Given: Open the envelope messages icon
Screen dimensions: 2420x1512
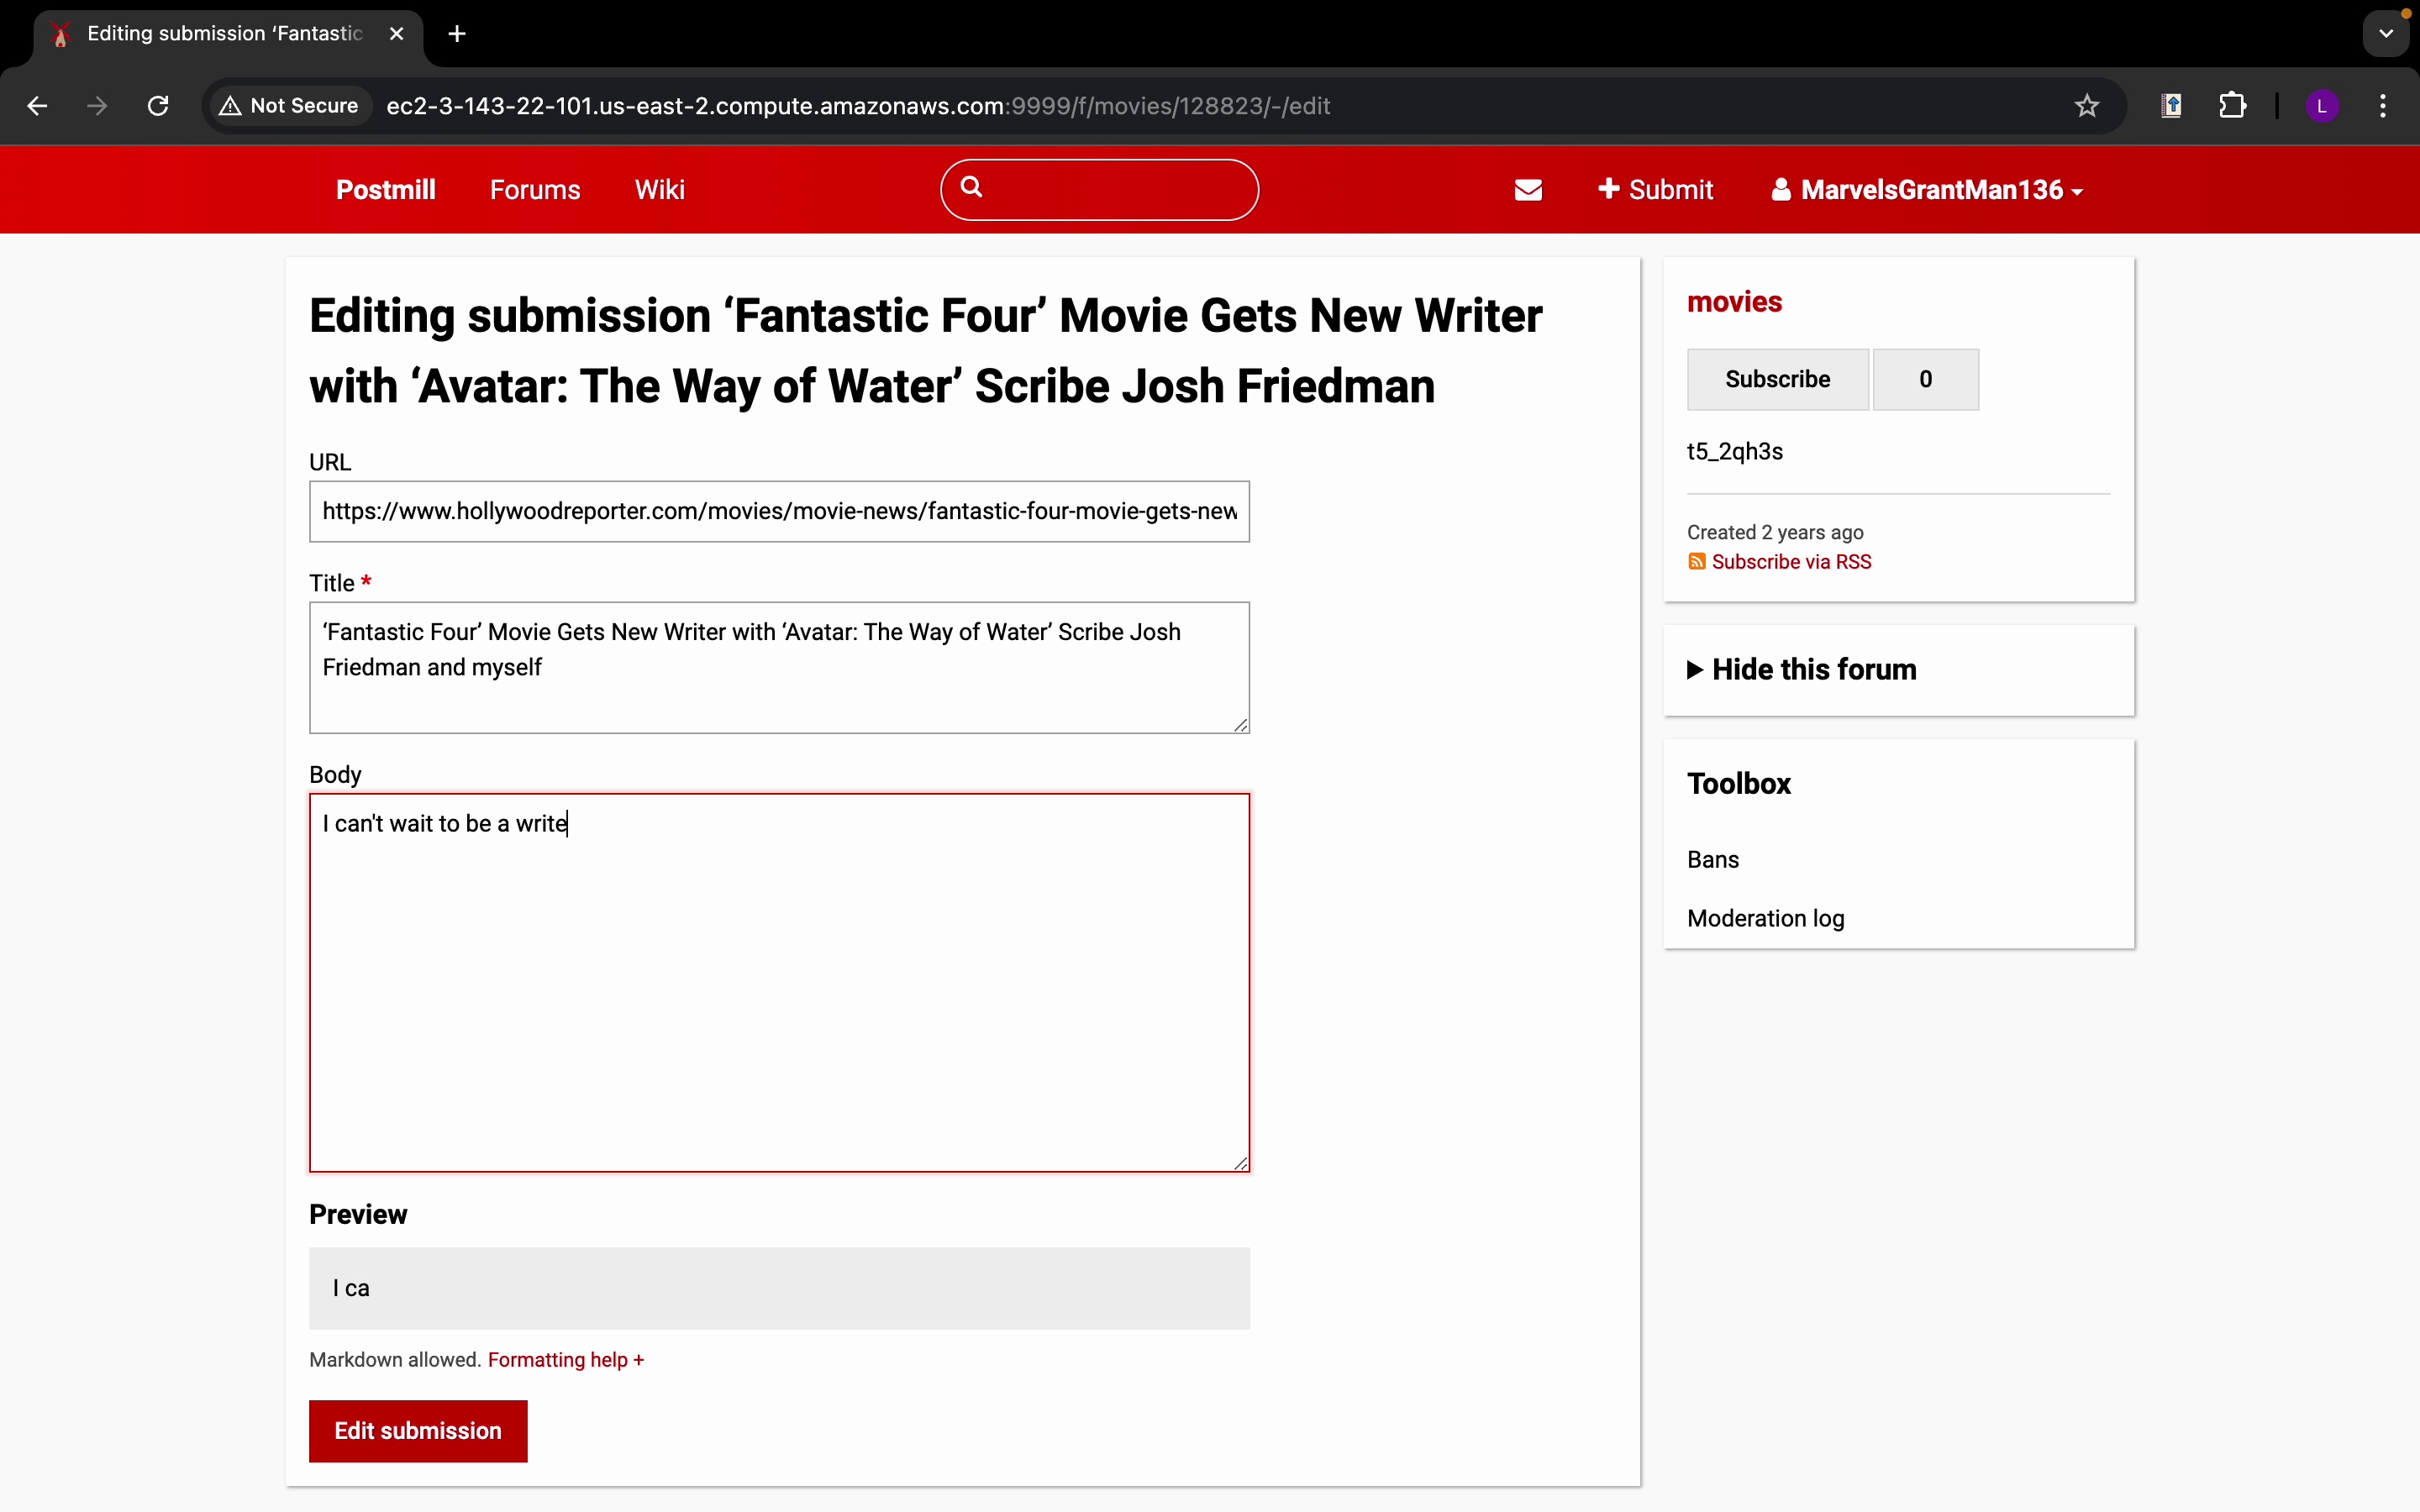Looking at the screenshot, I should (x=1528, y=190).
